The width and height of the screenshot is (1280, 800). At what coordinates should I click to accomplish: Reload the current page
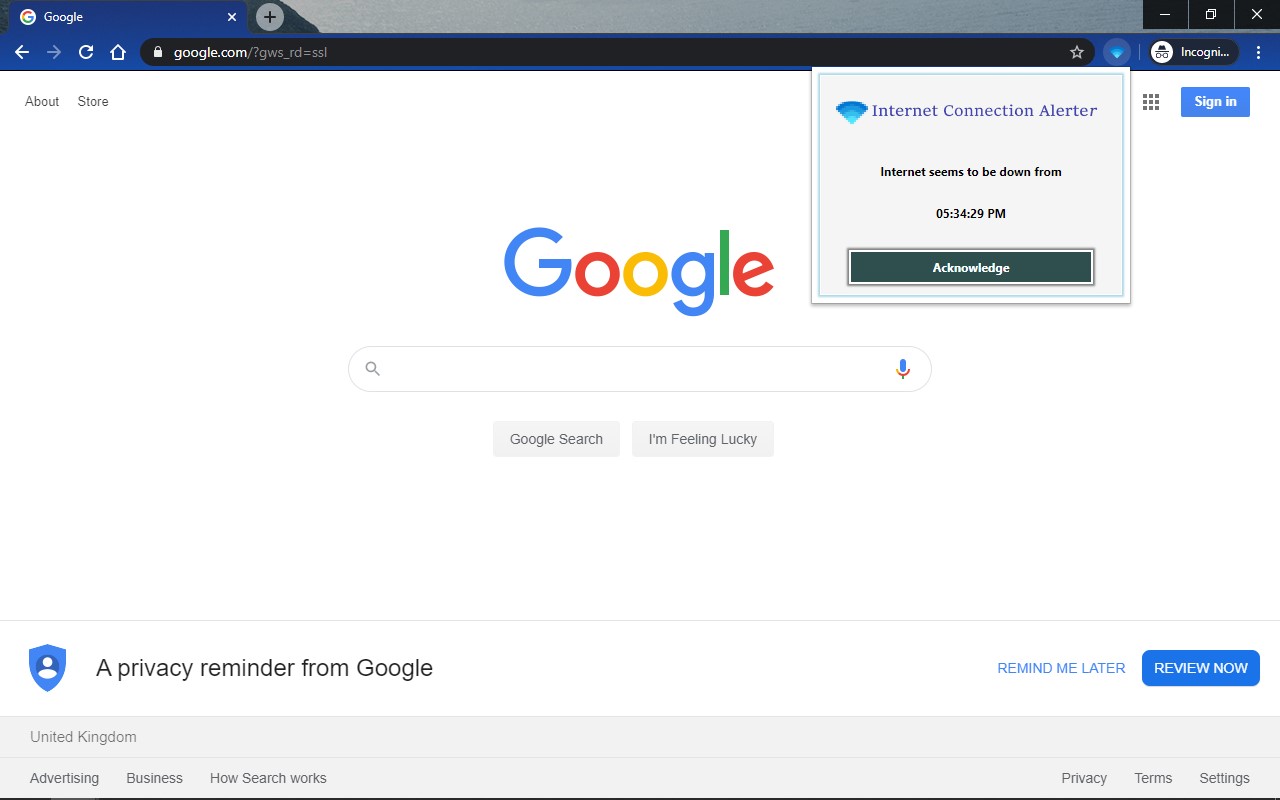pos(86,52)
